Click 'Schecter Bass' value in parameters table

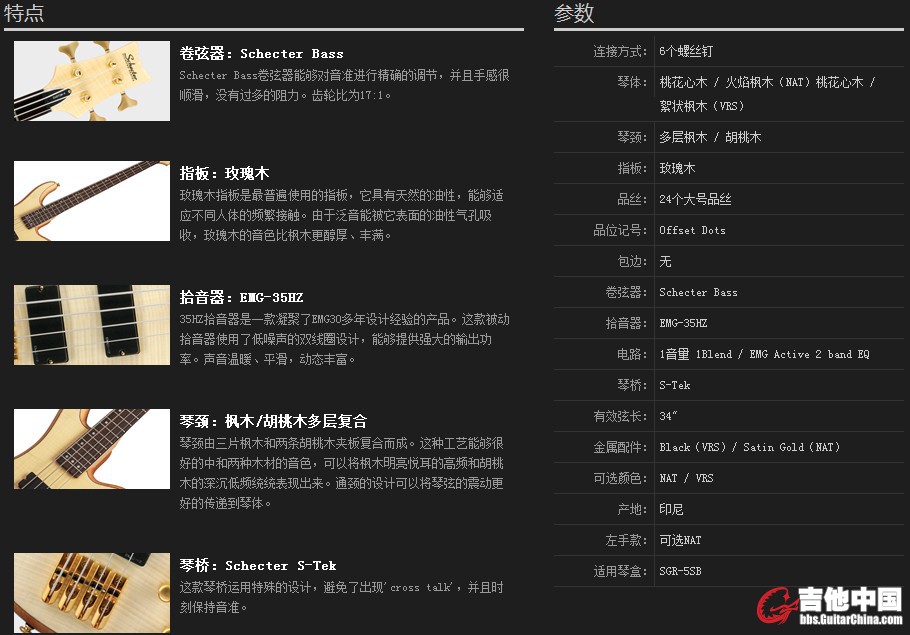(x=698, y=292)
